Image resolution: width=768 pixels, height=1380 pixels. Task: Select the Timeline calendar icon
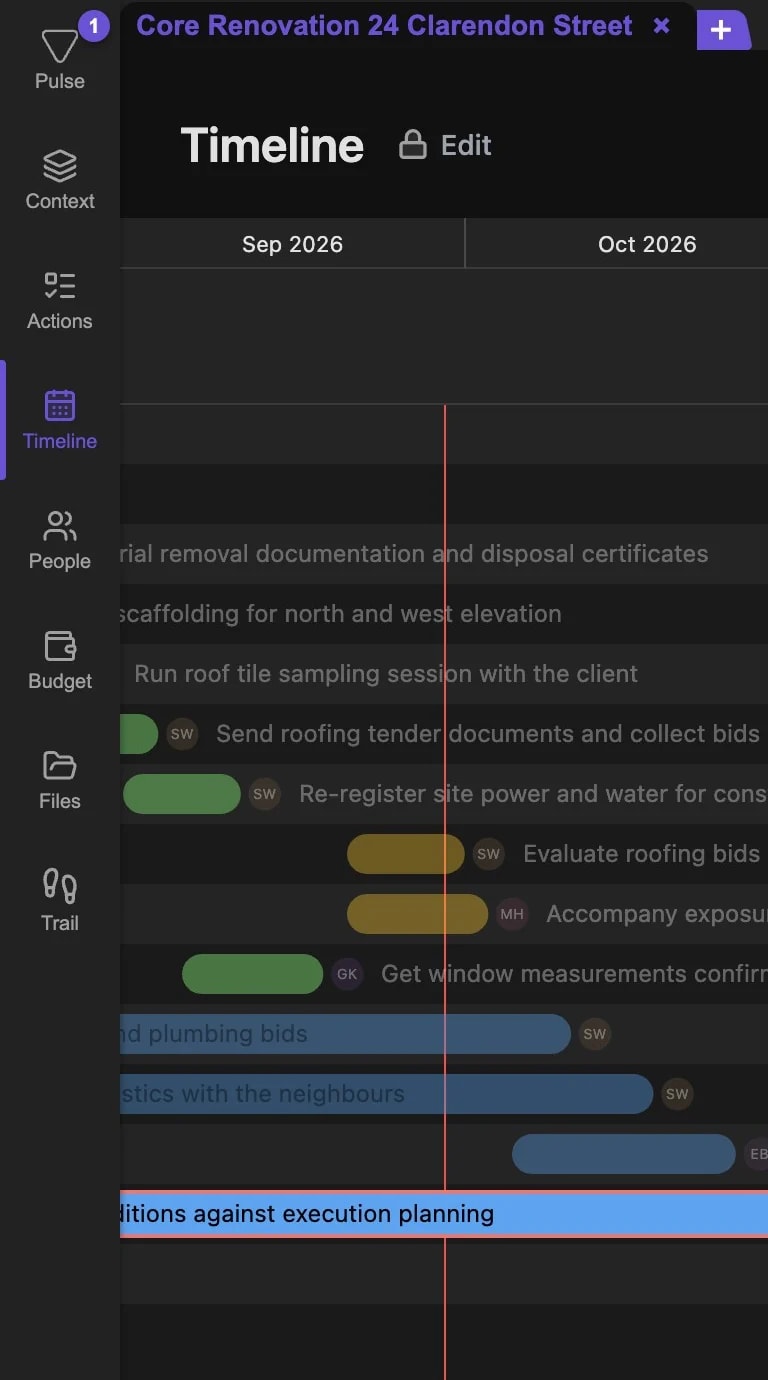pyautogui.click(x=60, y=405)
